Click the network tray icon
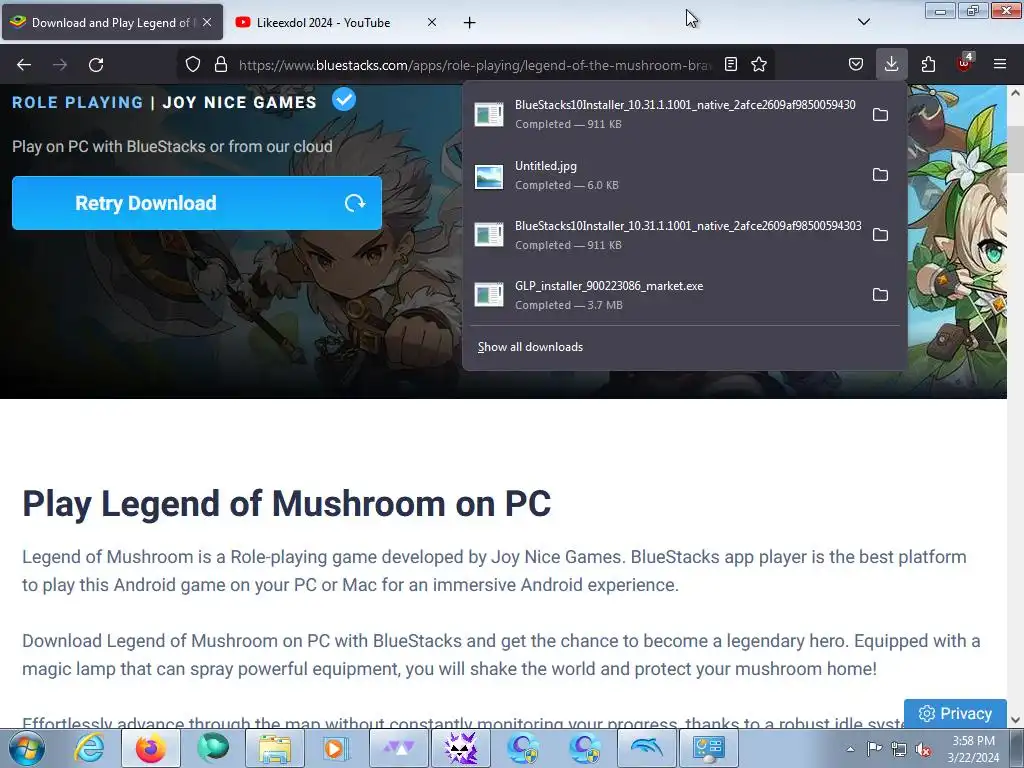1024x768 pixels. (x=899, y=750)
